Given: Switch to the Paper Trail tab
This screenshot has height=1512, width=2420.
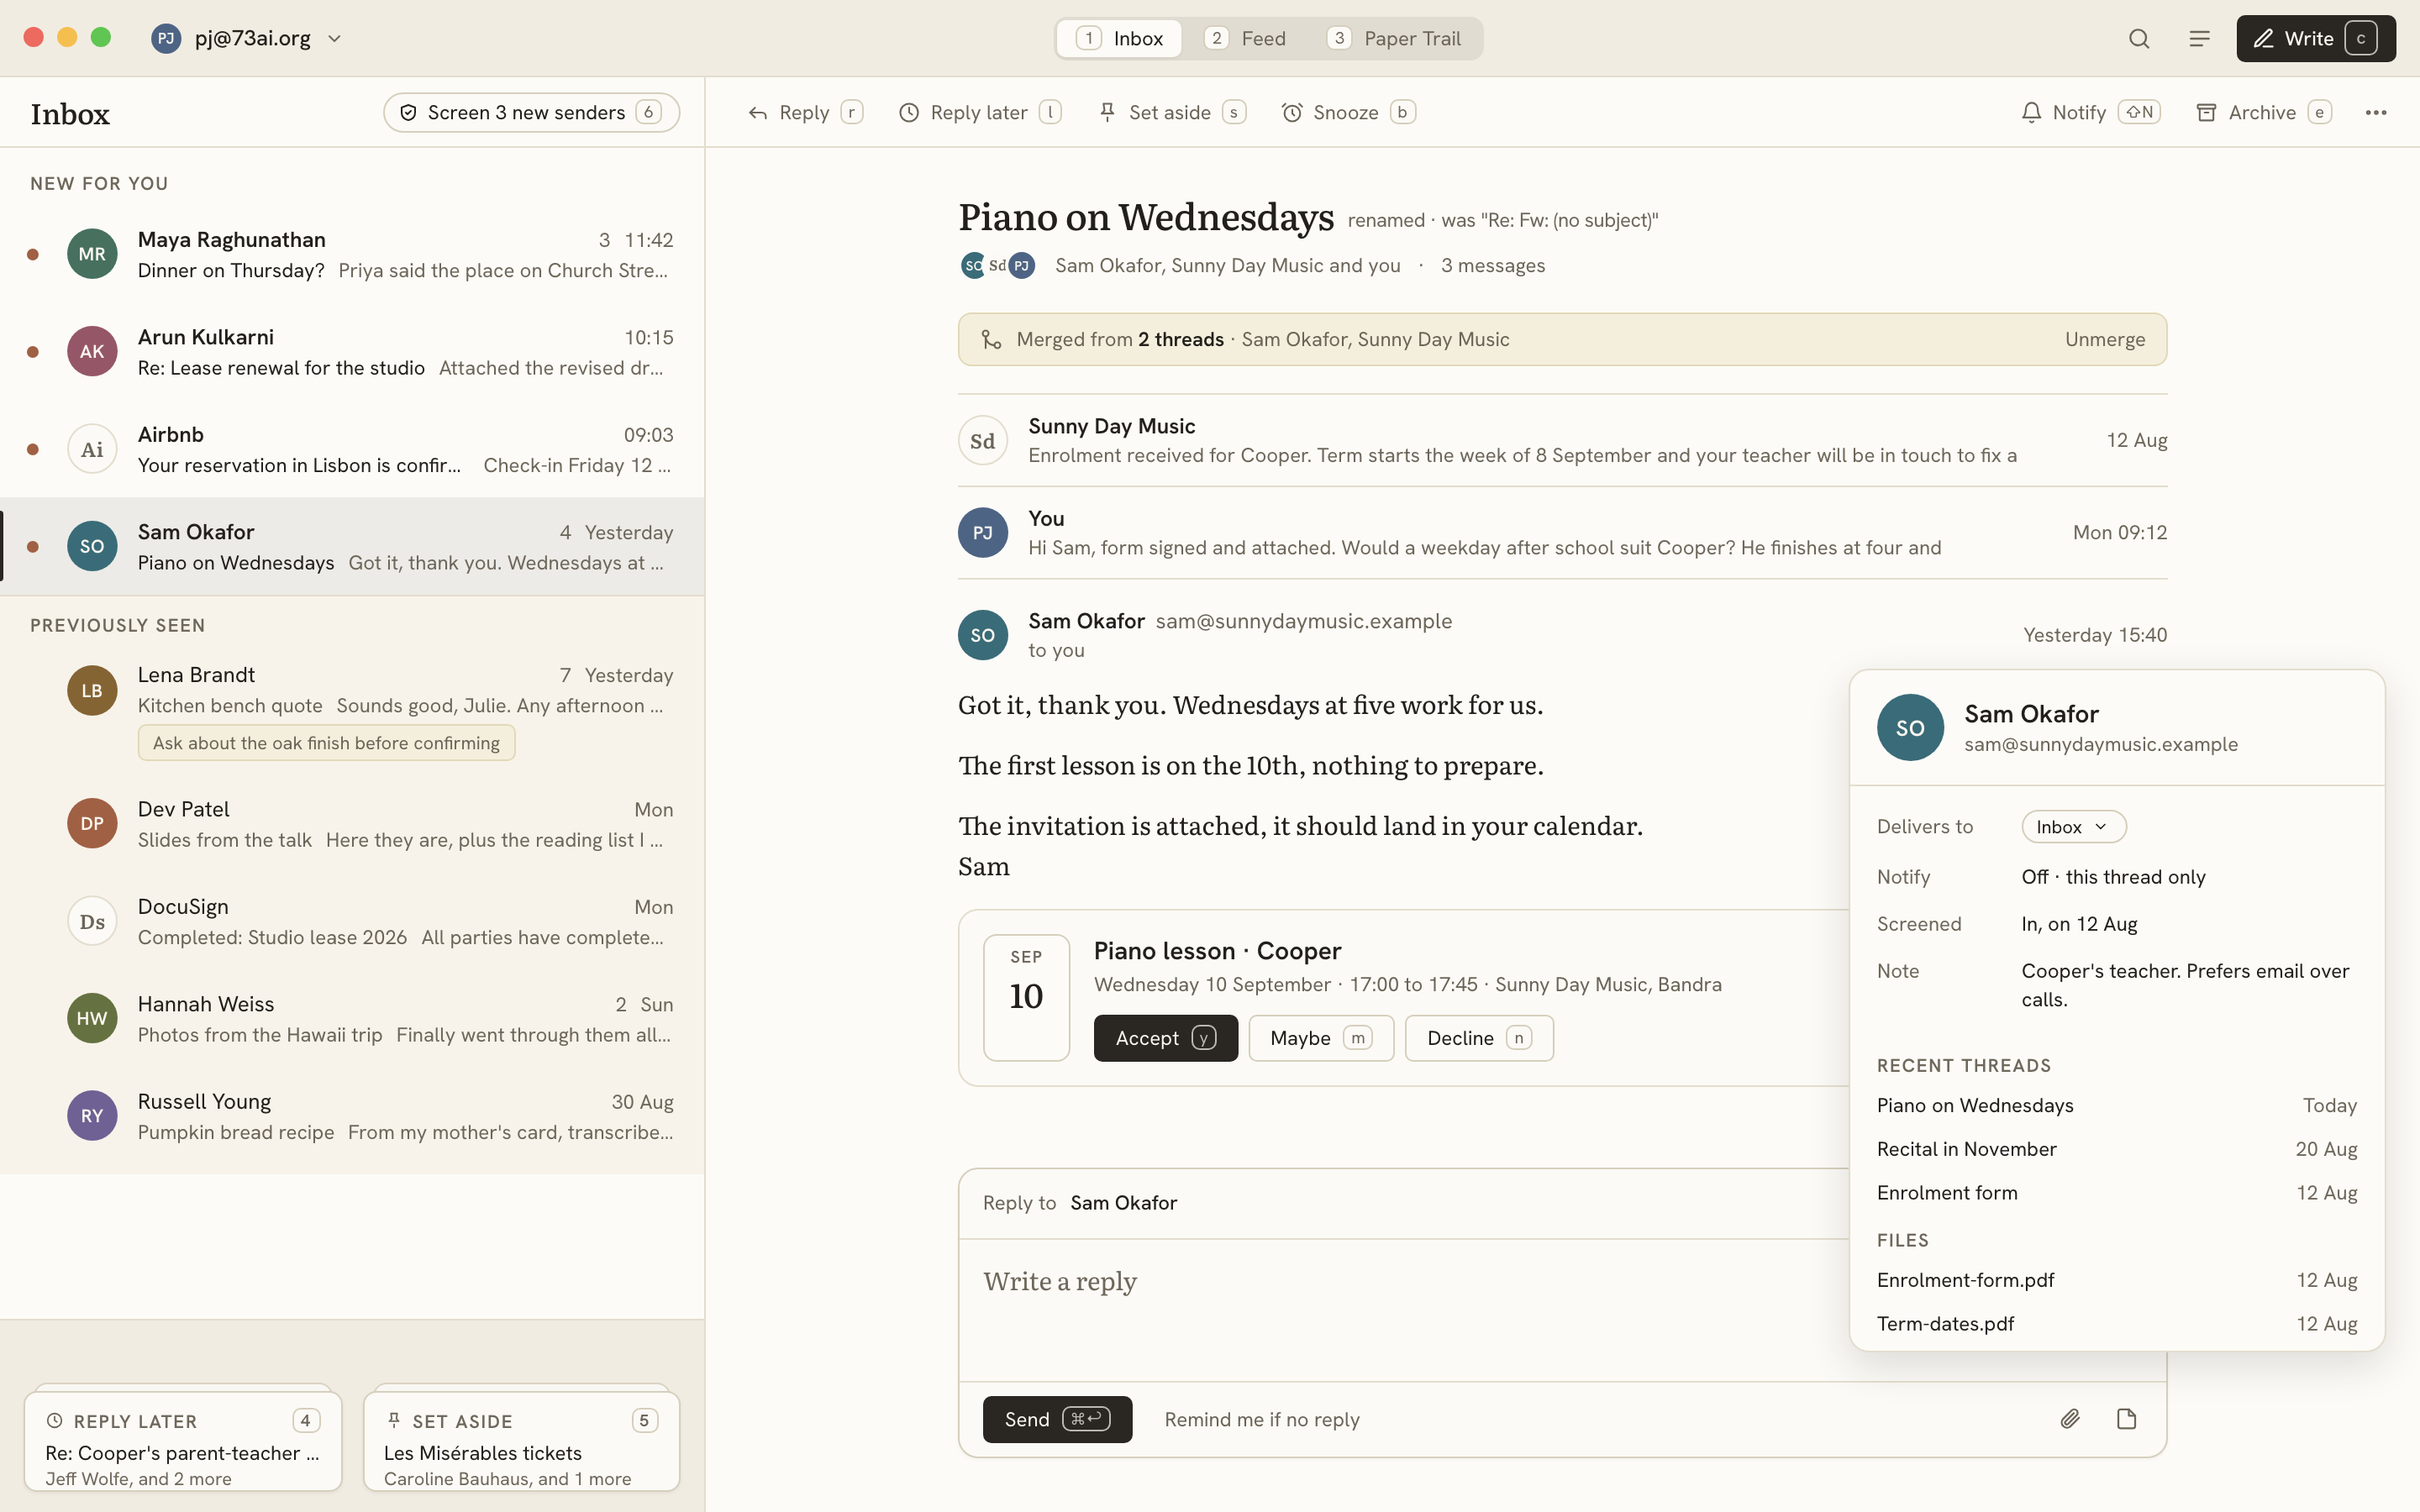Looking at the screenshot, I should 1394,38.
